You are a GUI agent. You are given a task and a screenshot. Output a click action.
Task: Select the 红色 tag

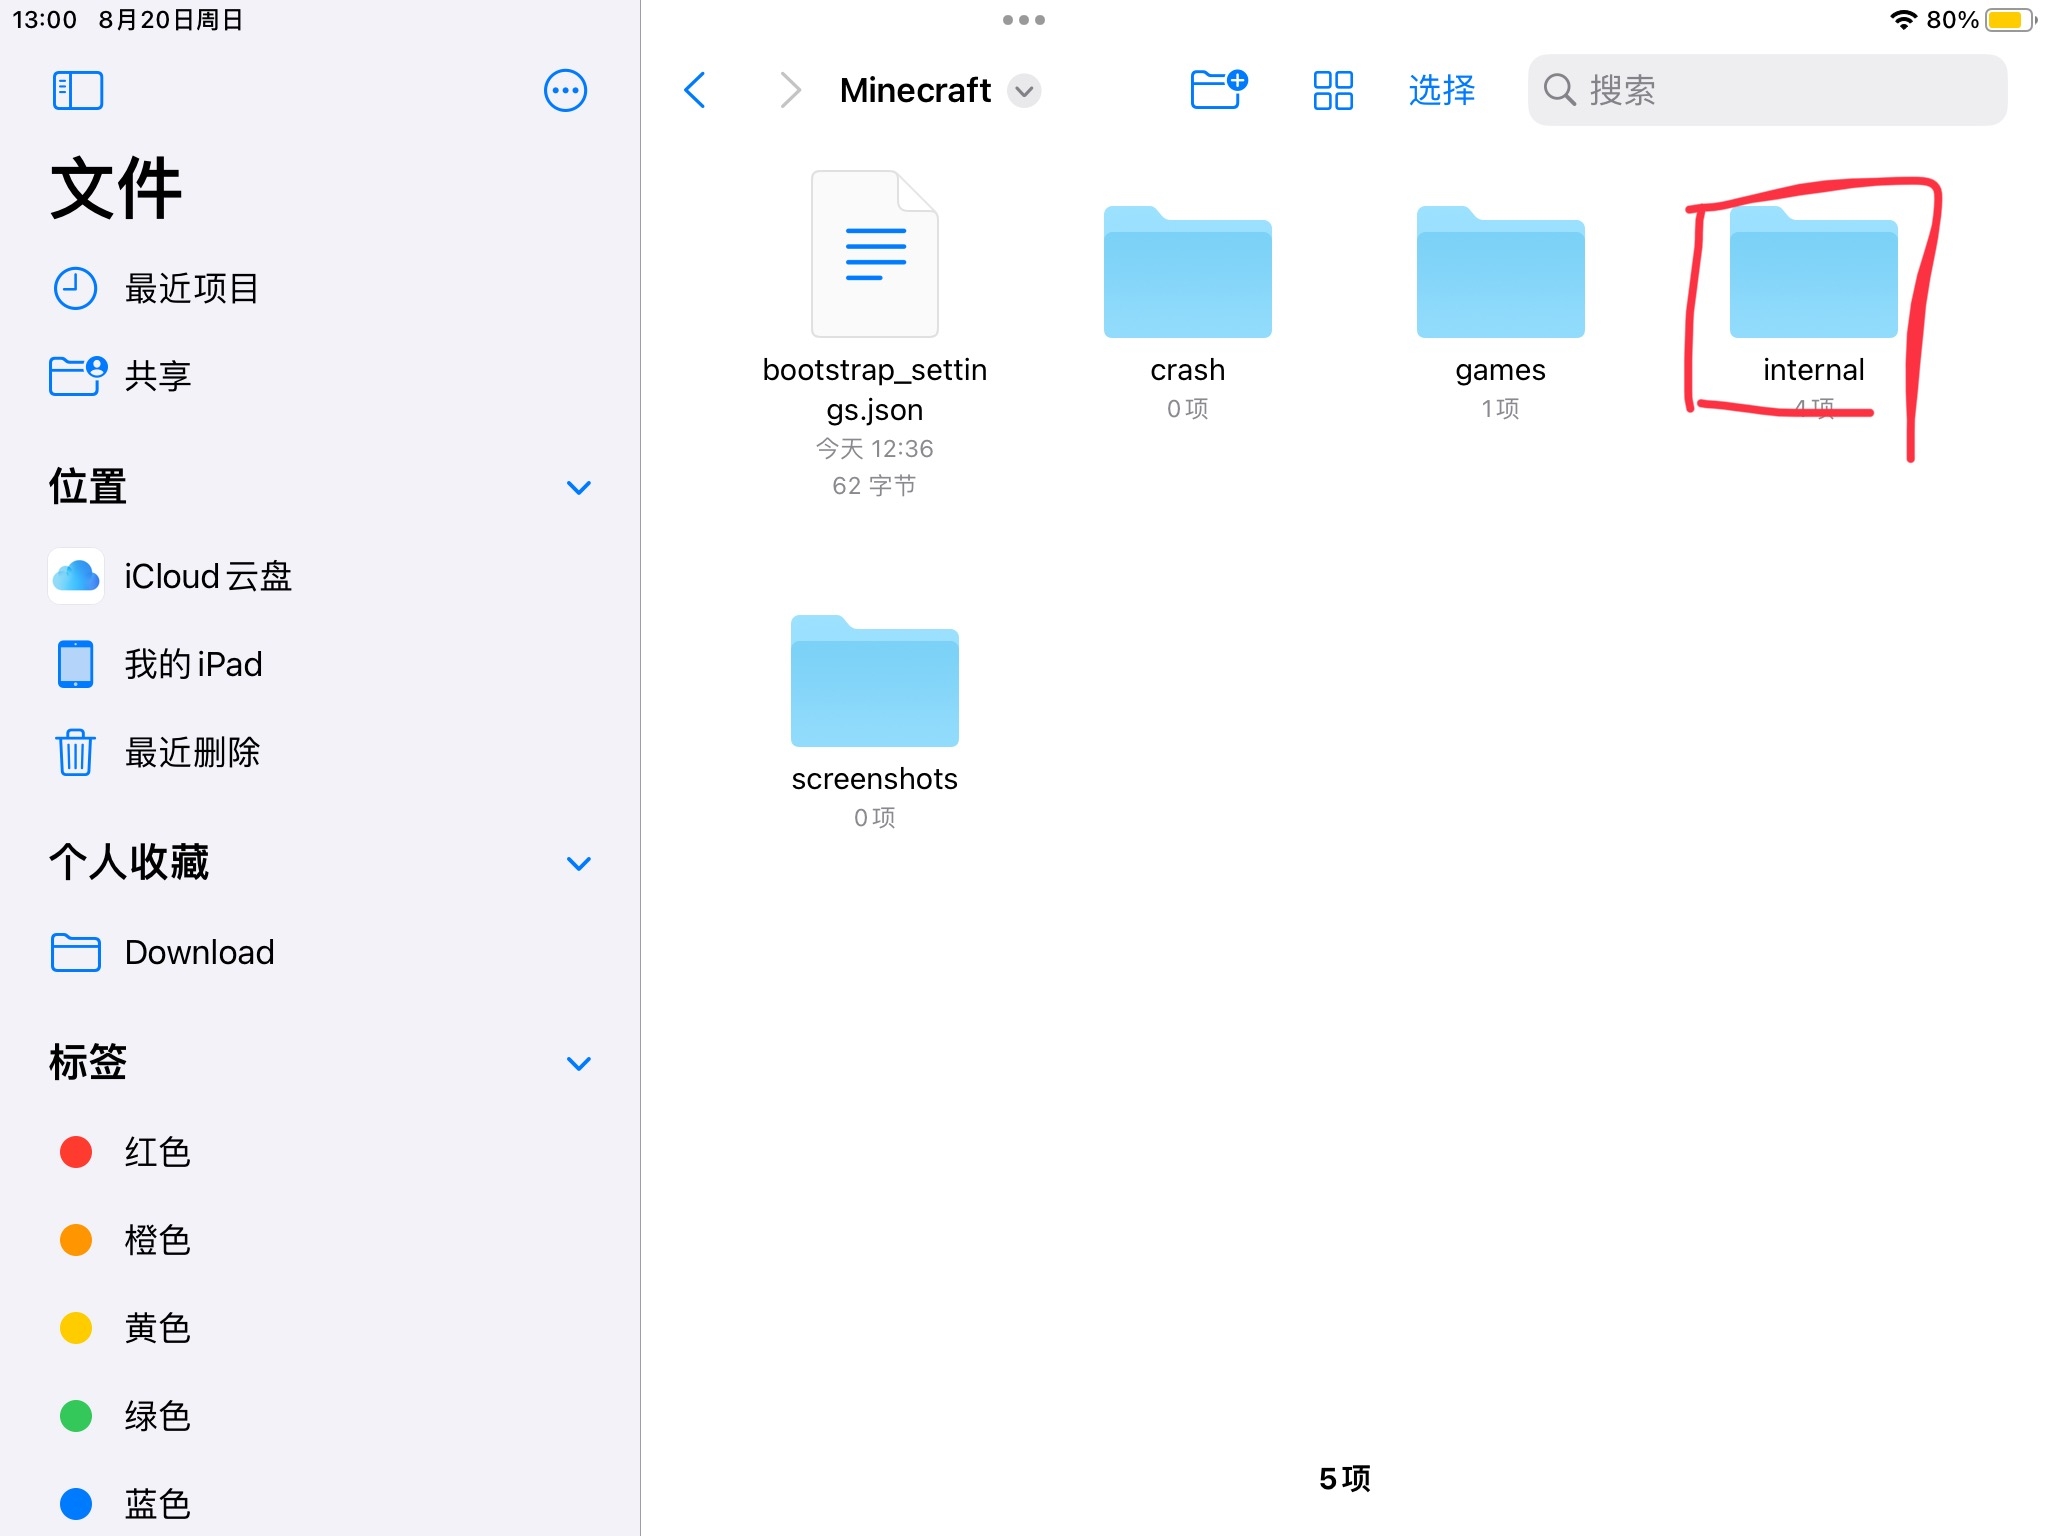pos(320,1152)
